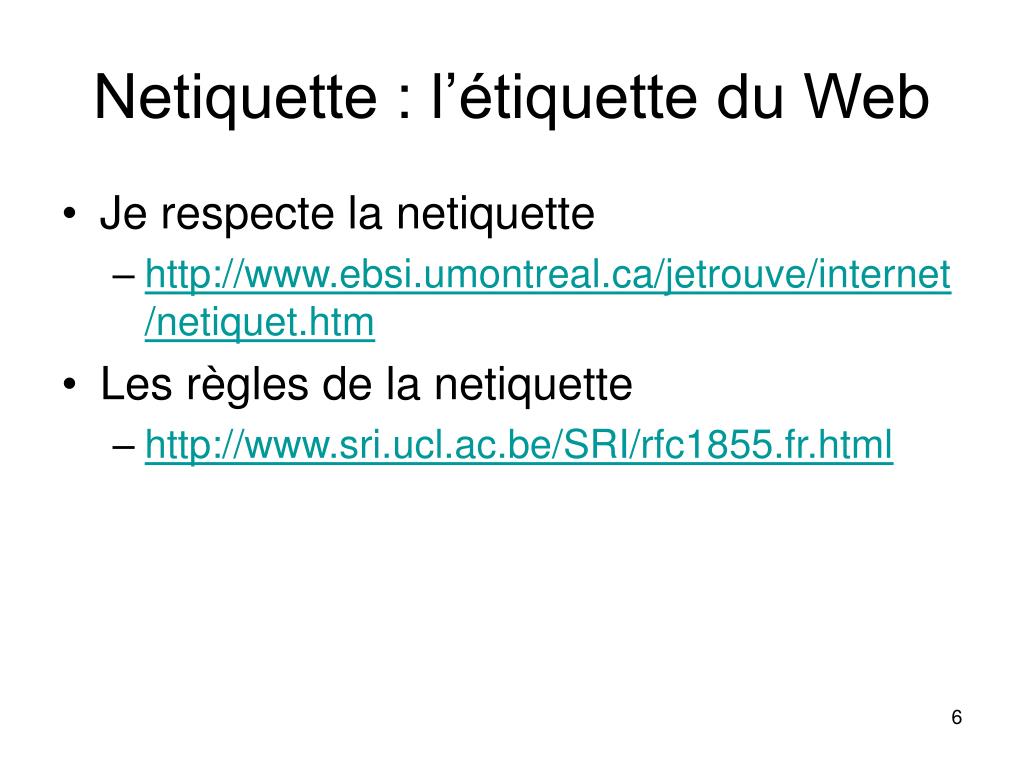This screenshot has width=1024, height=768.
Task: Open the ebsi.umontreal.ca jetrouve internet link
Action: point(547,275)
